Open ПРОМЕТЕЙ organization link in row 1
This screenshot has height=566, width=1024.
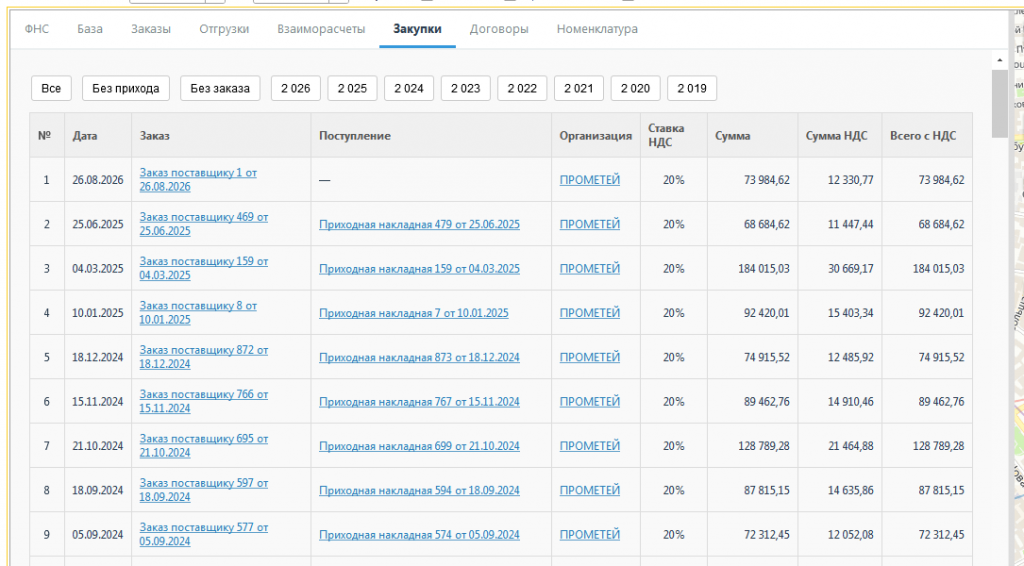point(590,180)
